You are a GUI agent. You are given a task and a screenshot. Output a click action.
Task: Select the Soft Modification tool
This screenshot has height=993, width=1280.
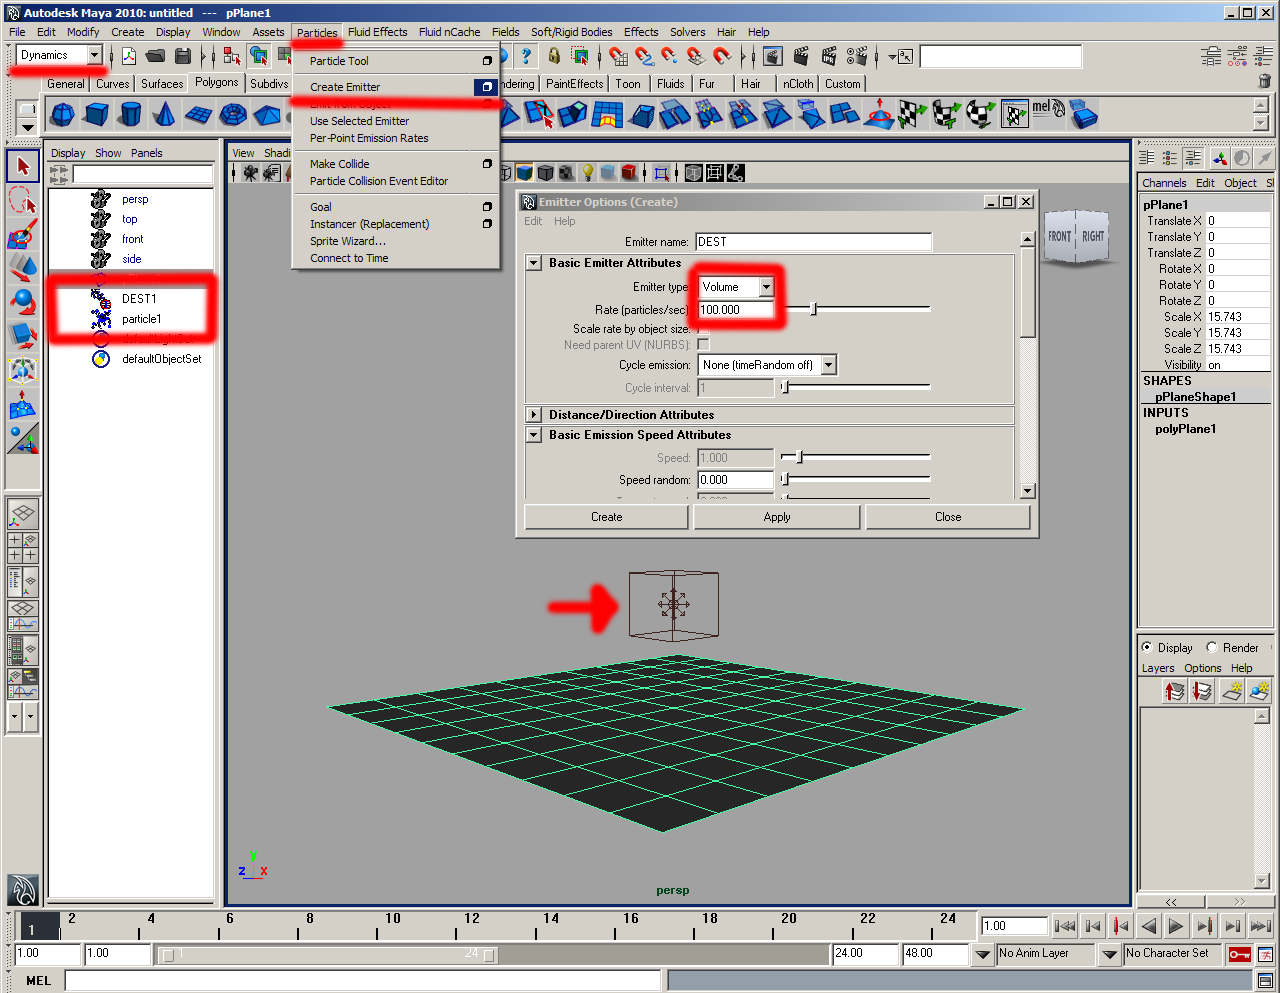tap(23, 404)
